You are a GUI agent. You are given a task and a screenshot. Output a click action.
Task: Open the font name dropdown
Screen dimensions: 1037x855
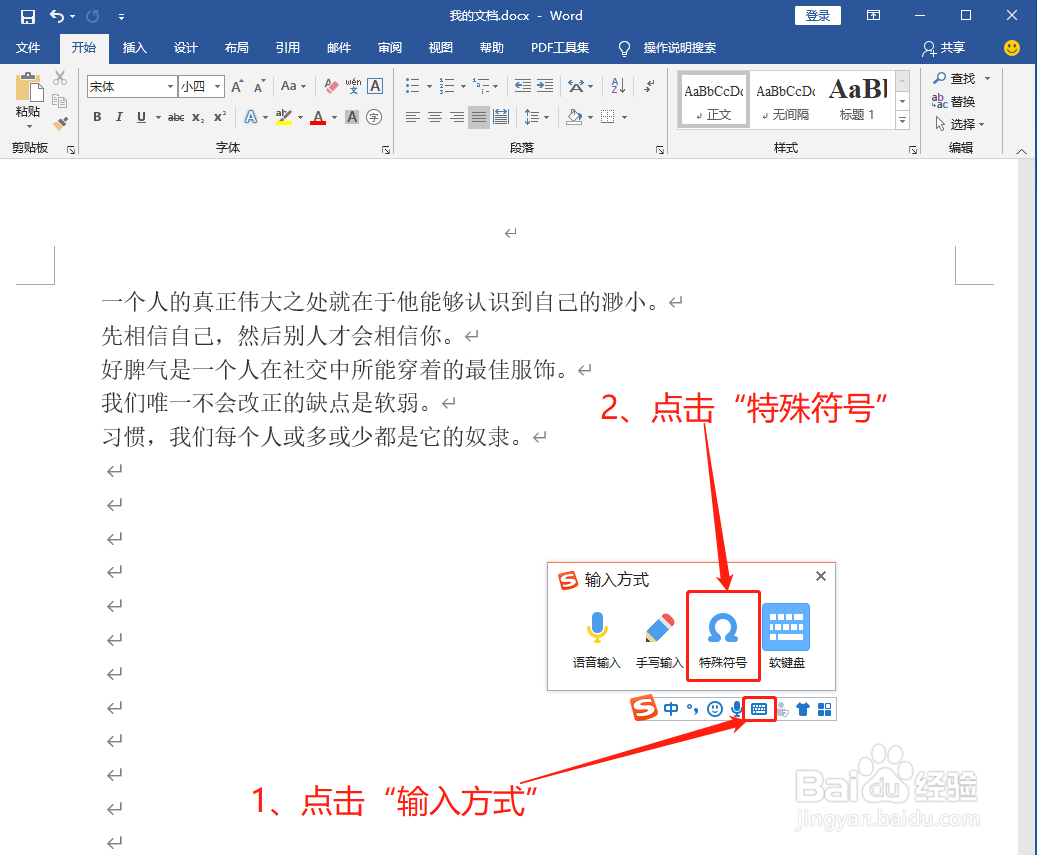(x=169, y=86)
